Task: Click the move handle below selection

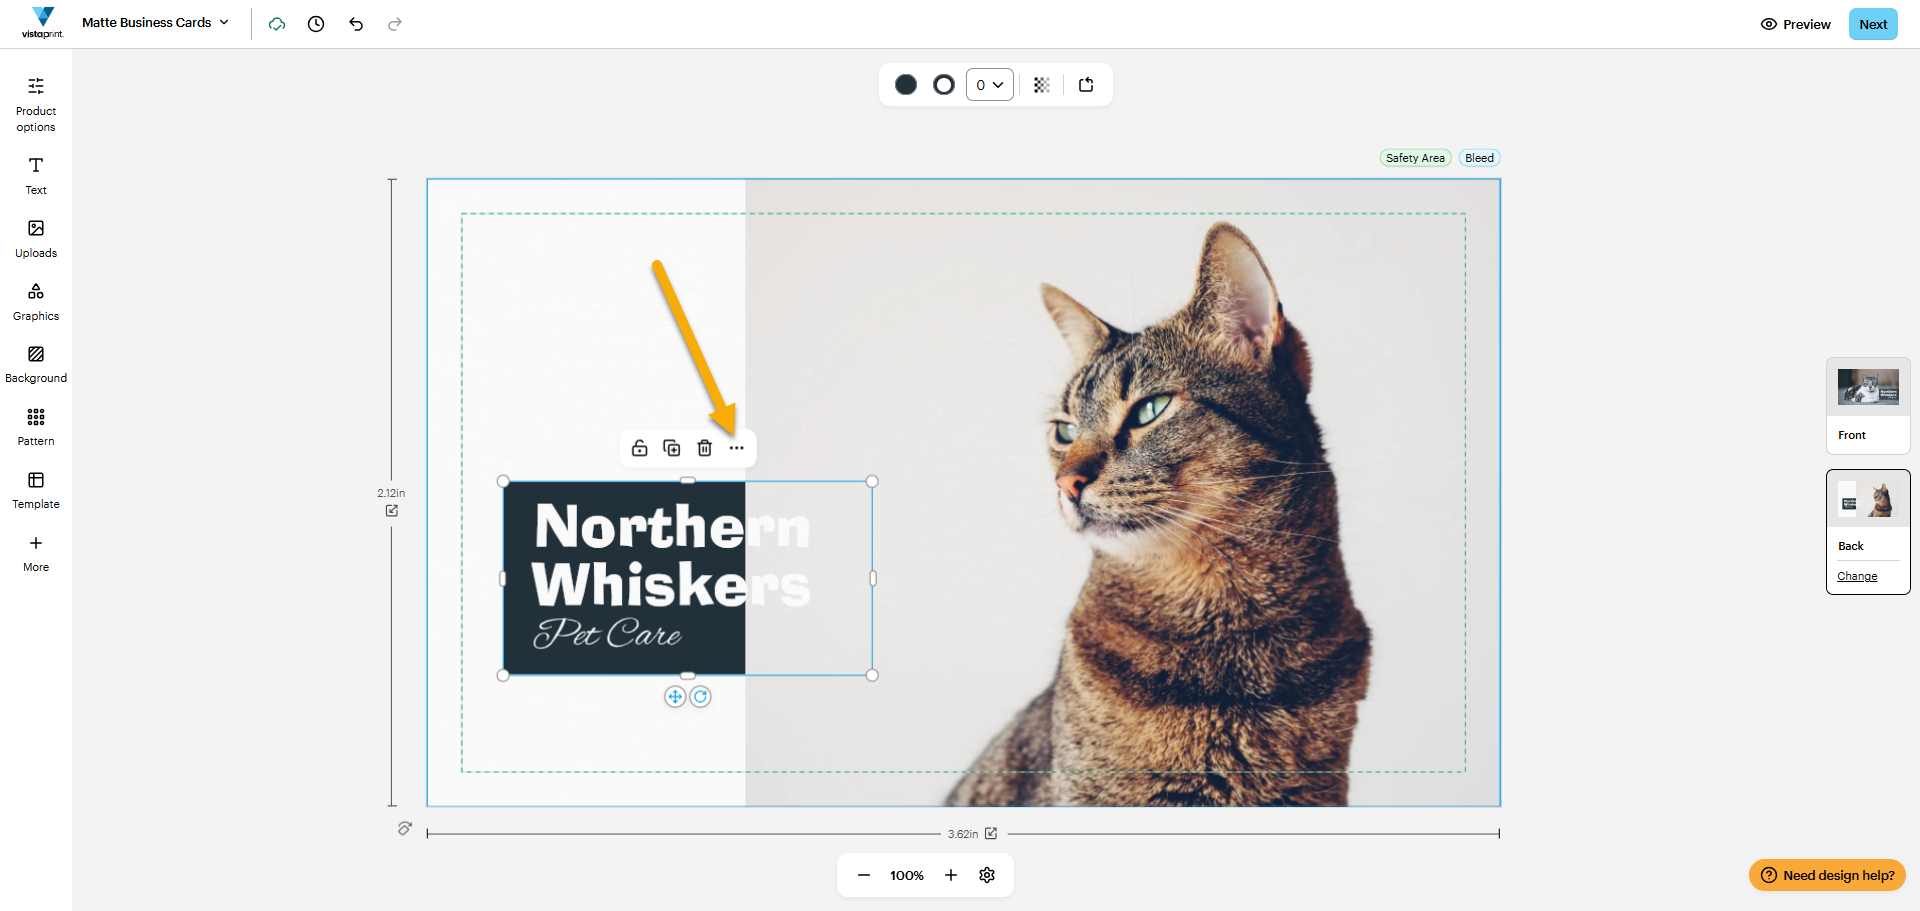Action: tap(675, 697)
